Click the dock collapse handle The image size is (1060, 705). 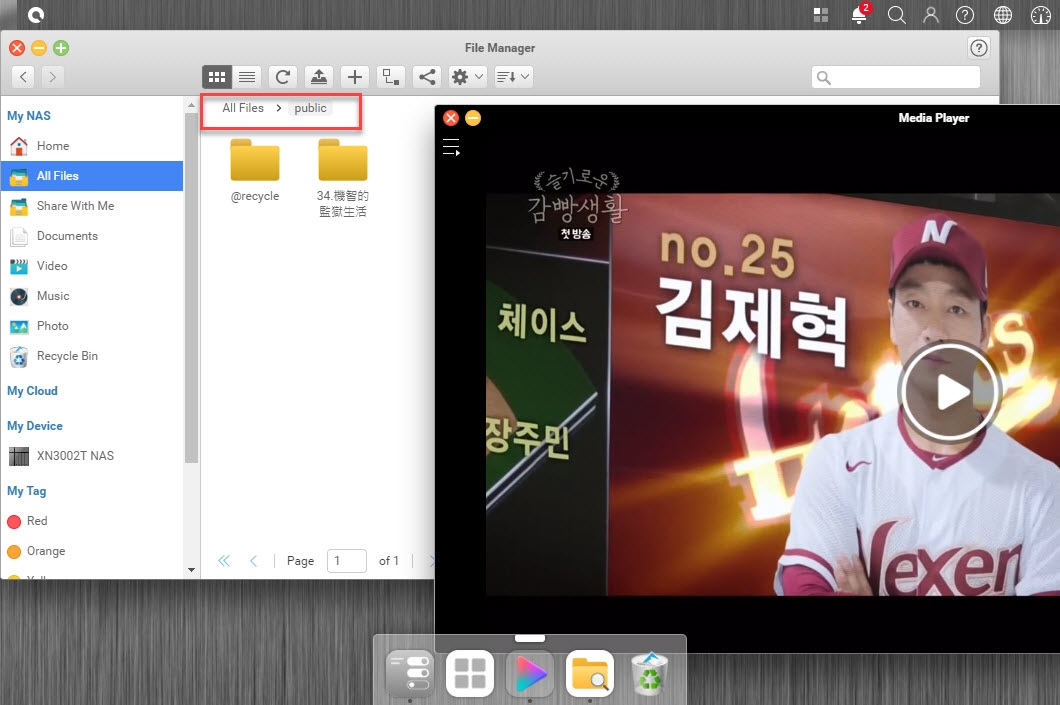pos(530,638)
